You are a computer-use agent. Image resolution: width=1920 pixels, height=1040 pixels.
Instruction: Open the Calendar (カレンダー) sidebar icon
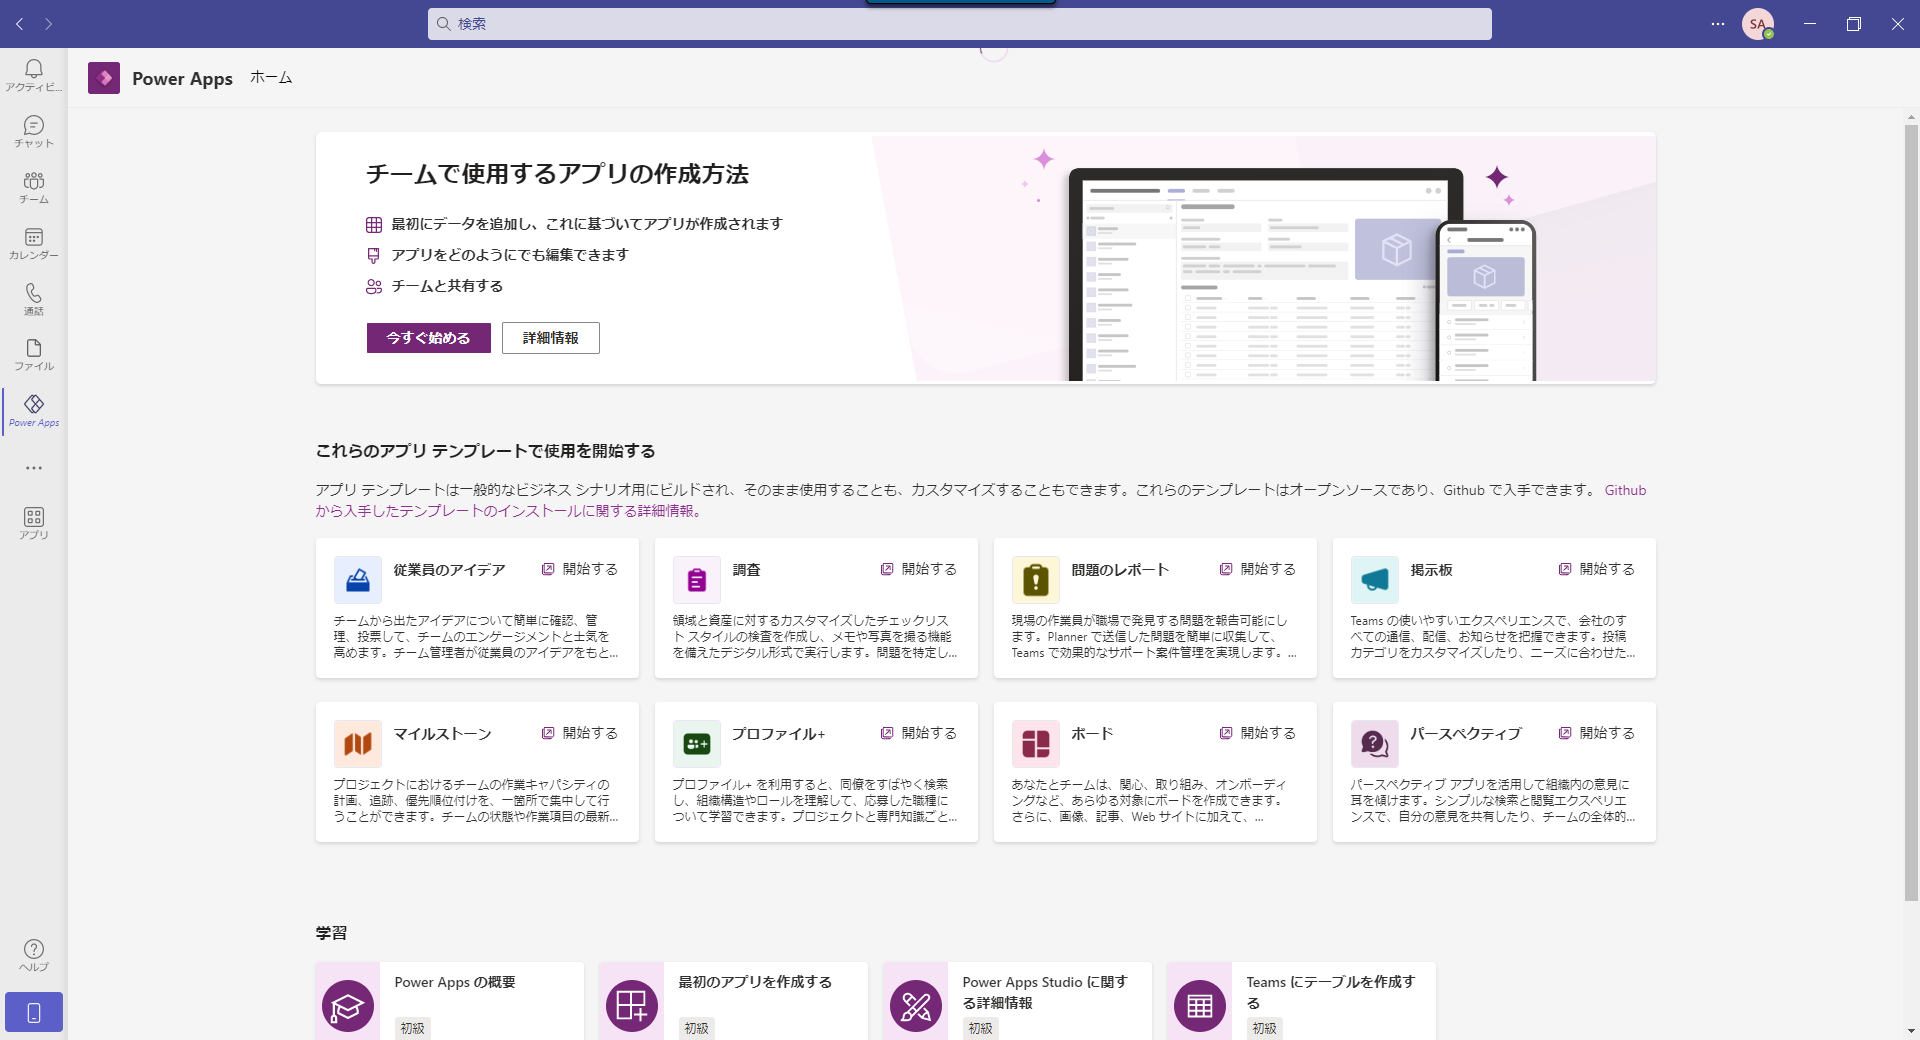(34, 243)
